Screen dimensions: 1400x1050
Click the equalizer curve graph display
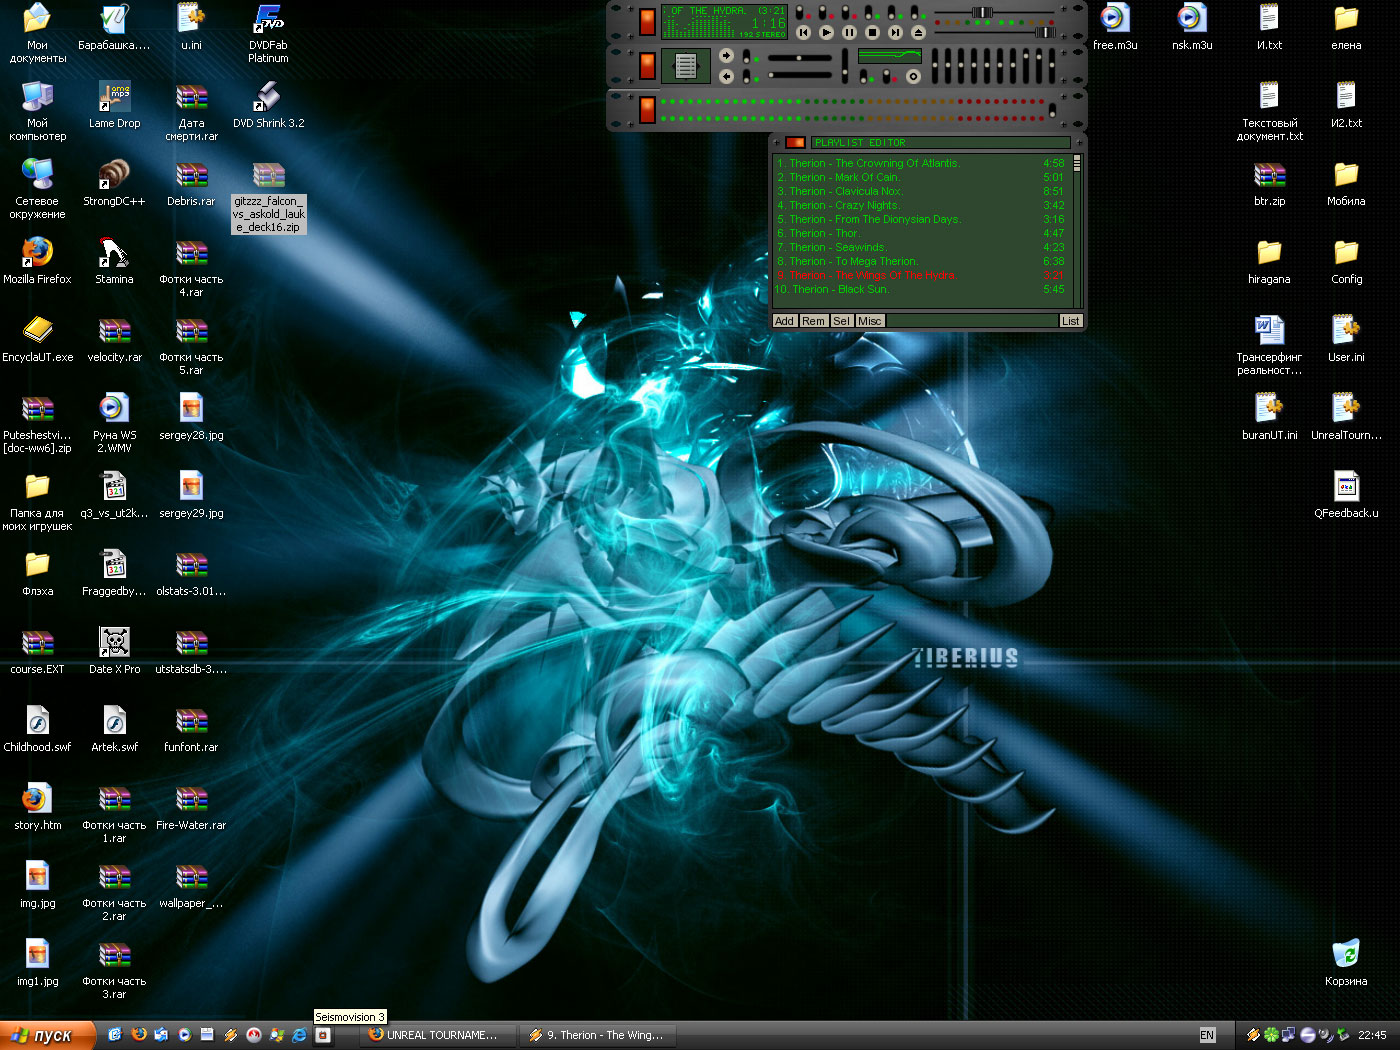pos(890,56)
